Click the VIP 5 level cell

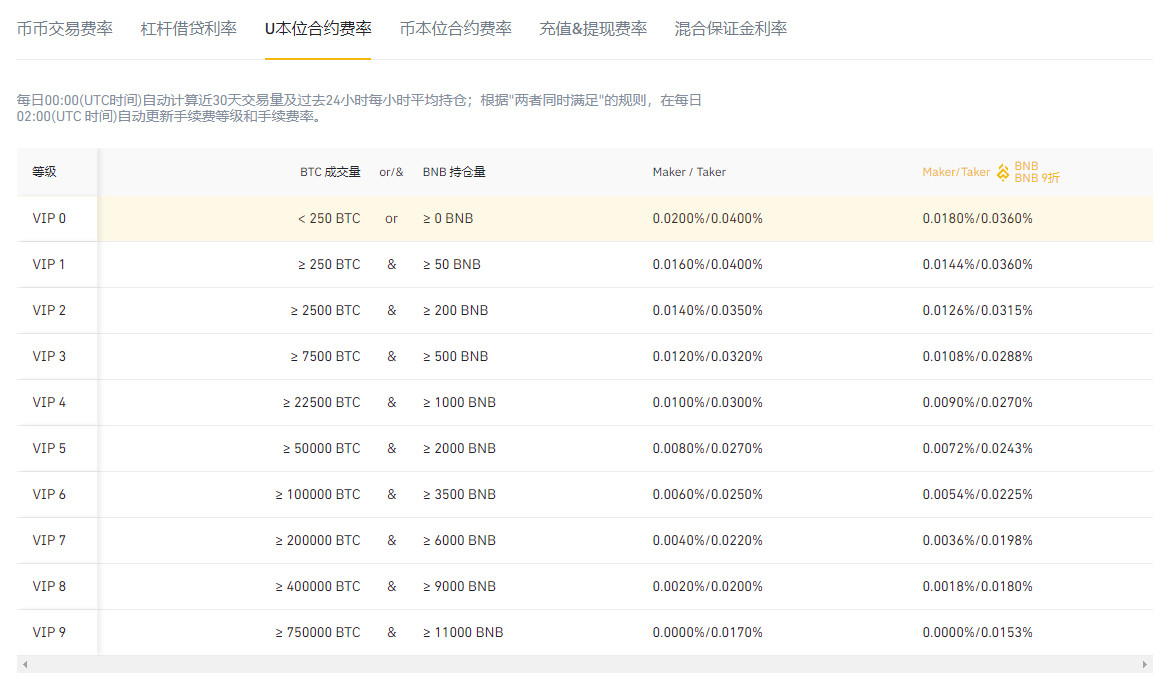click(49, 448)
